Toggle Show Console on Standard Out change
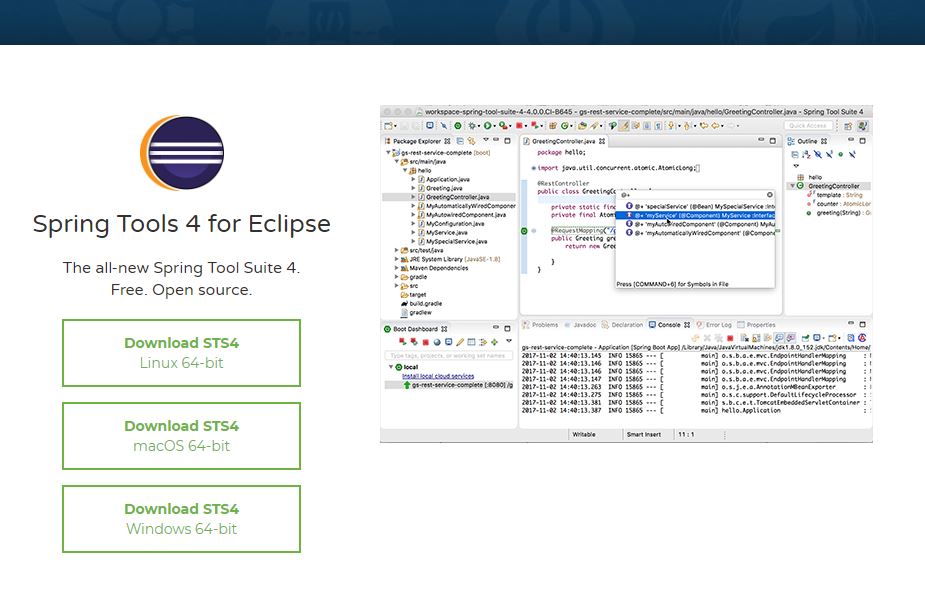This screenshot has height=610, width=925. tap(779, 338)
